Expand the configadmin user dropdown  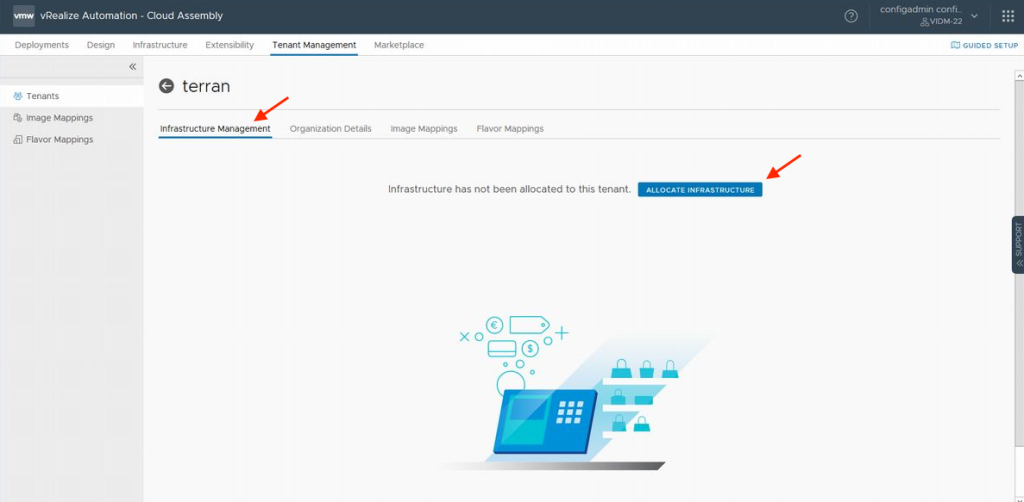coord(974,16)
